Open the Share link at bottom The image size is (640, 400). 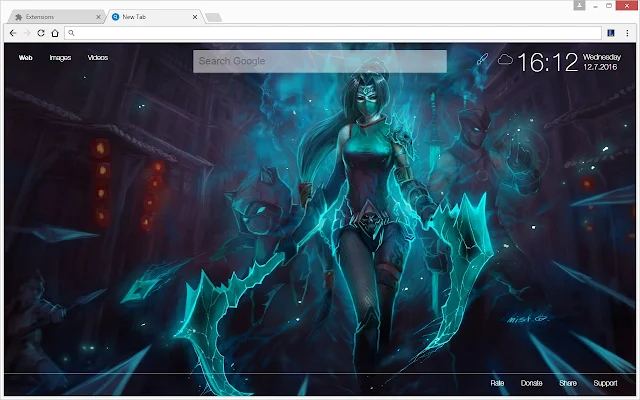tap(568, 383)
